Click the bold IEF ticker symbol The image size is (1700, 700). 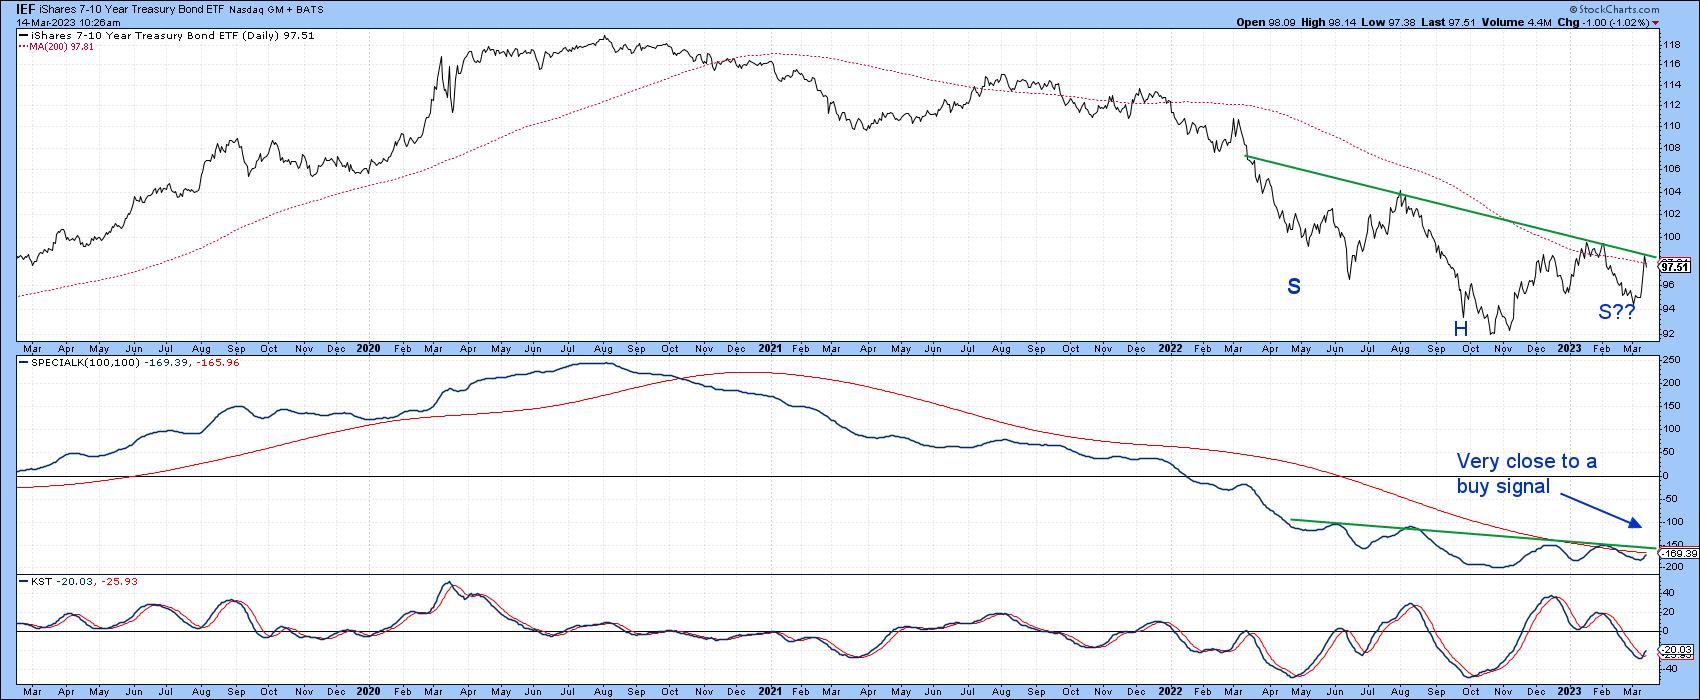point(27,8)
